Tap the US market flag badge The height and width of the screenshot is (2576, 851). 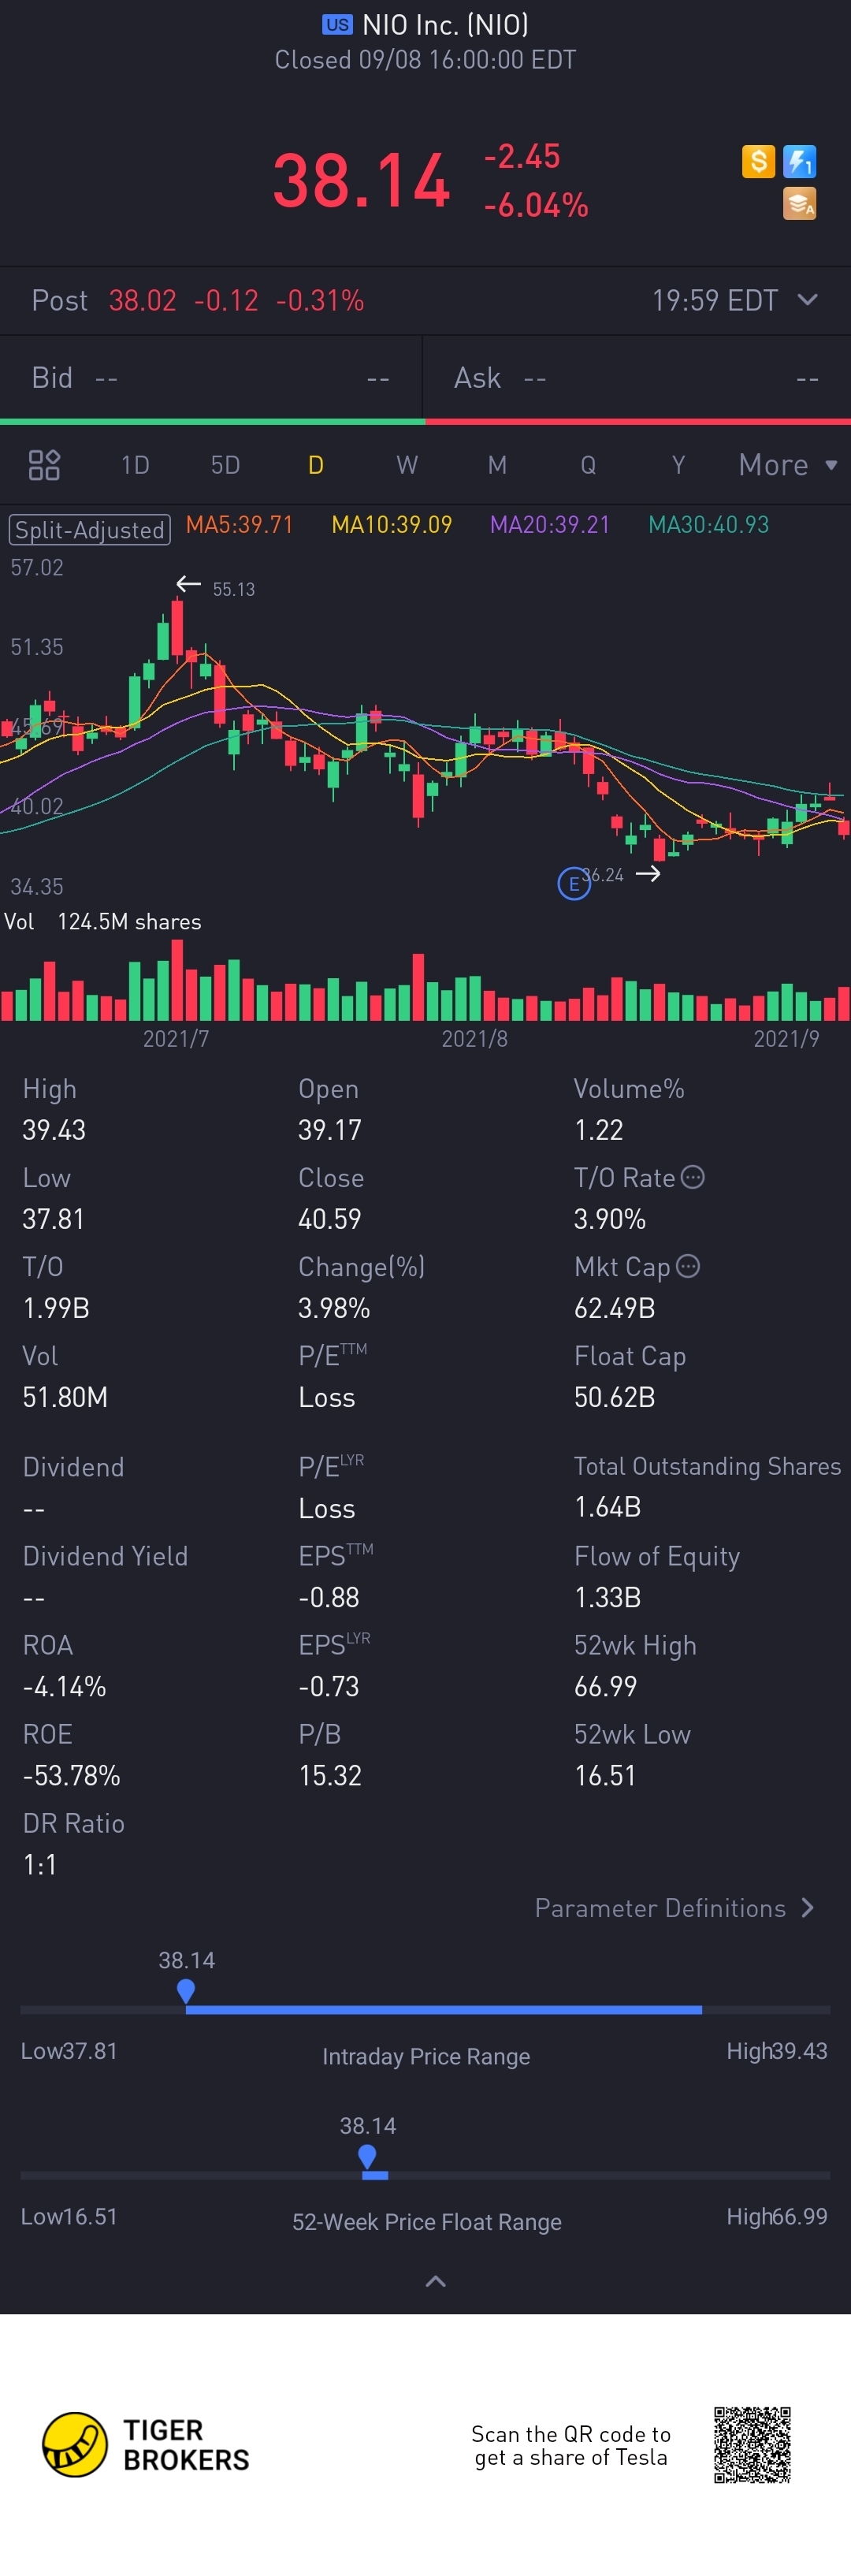click(x=337, y=25)
